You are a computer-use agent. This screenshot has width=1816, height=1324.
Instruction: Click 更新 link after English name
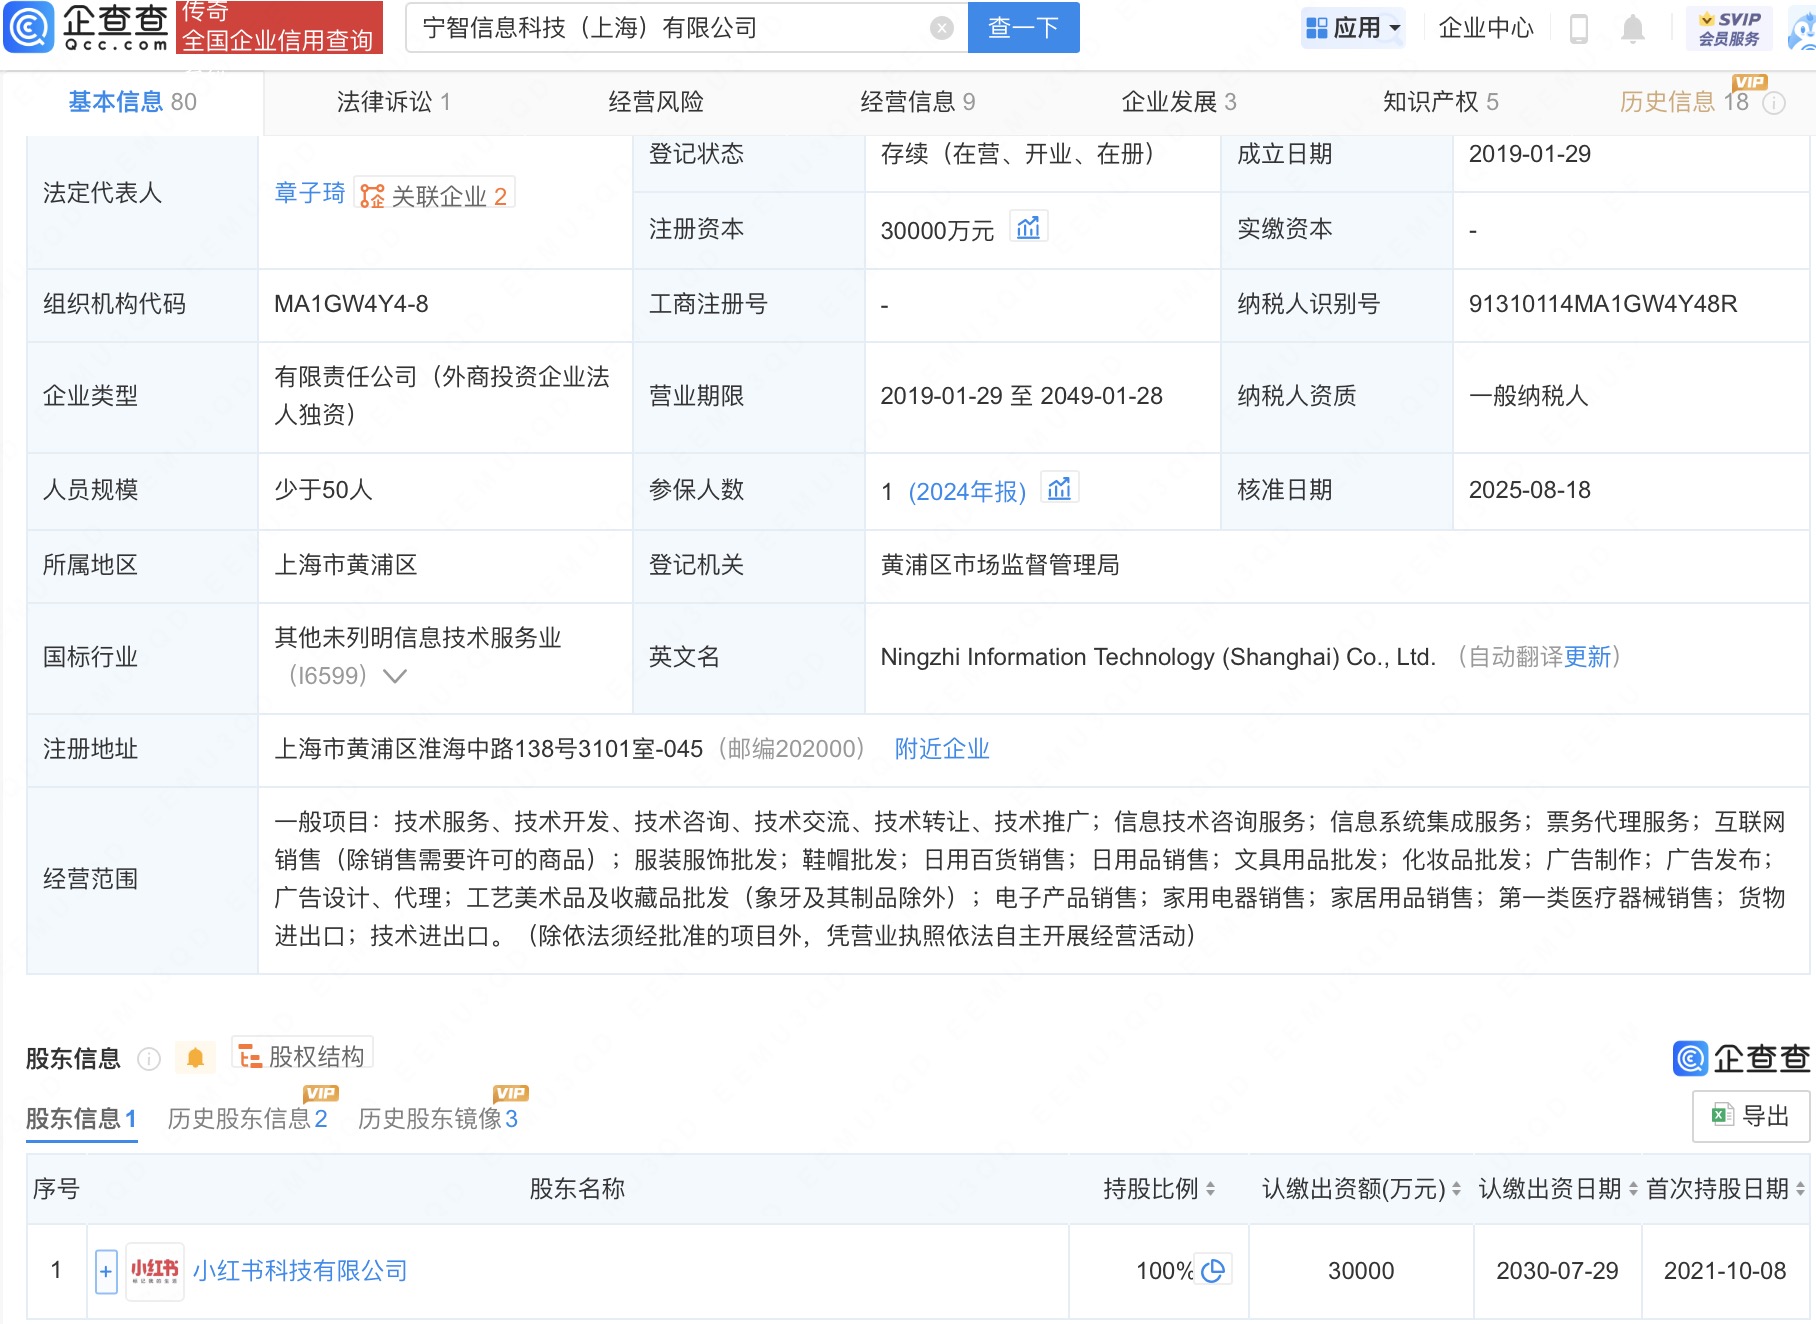click(x=1588, y=657)
